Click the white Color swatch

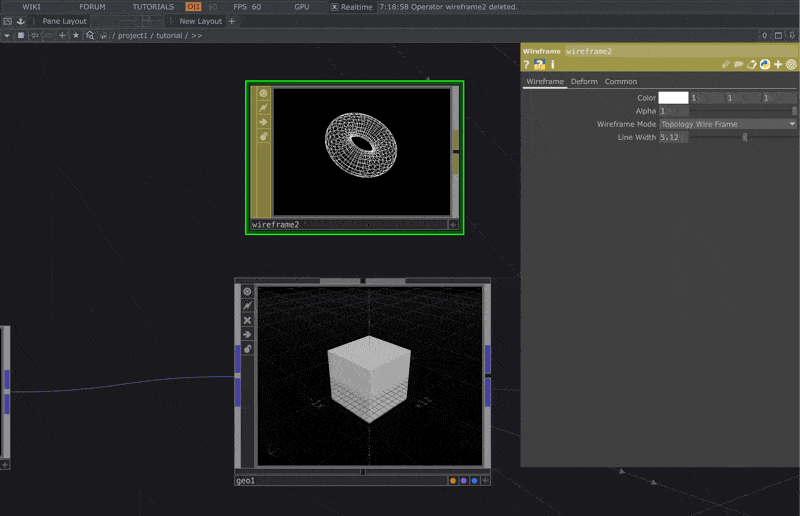[x=673, y=98]
